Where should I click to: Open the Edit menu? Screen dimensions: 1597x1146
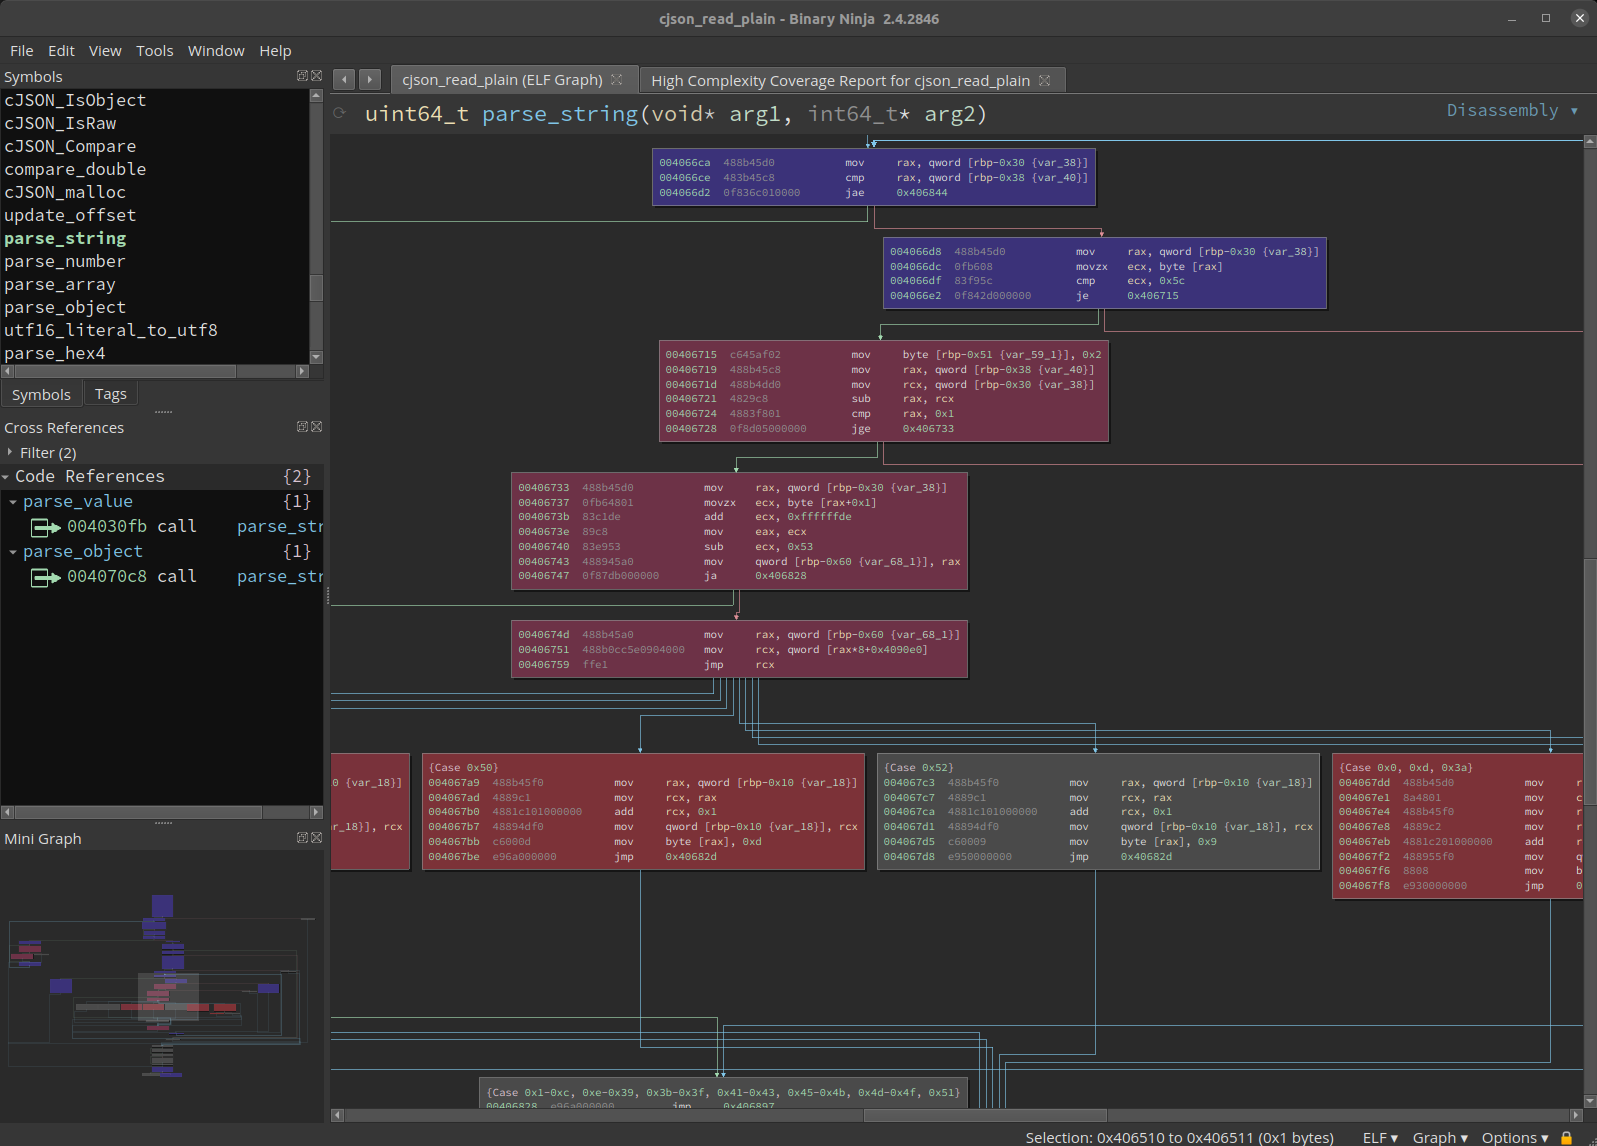[x=61, y=51]
